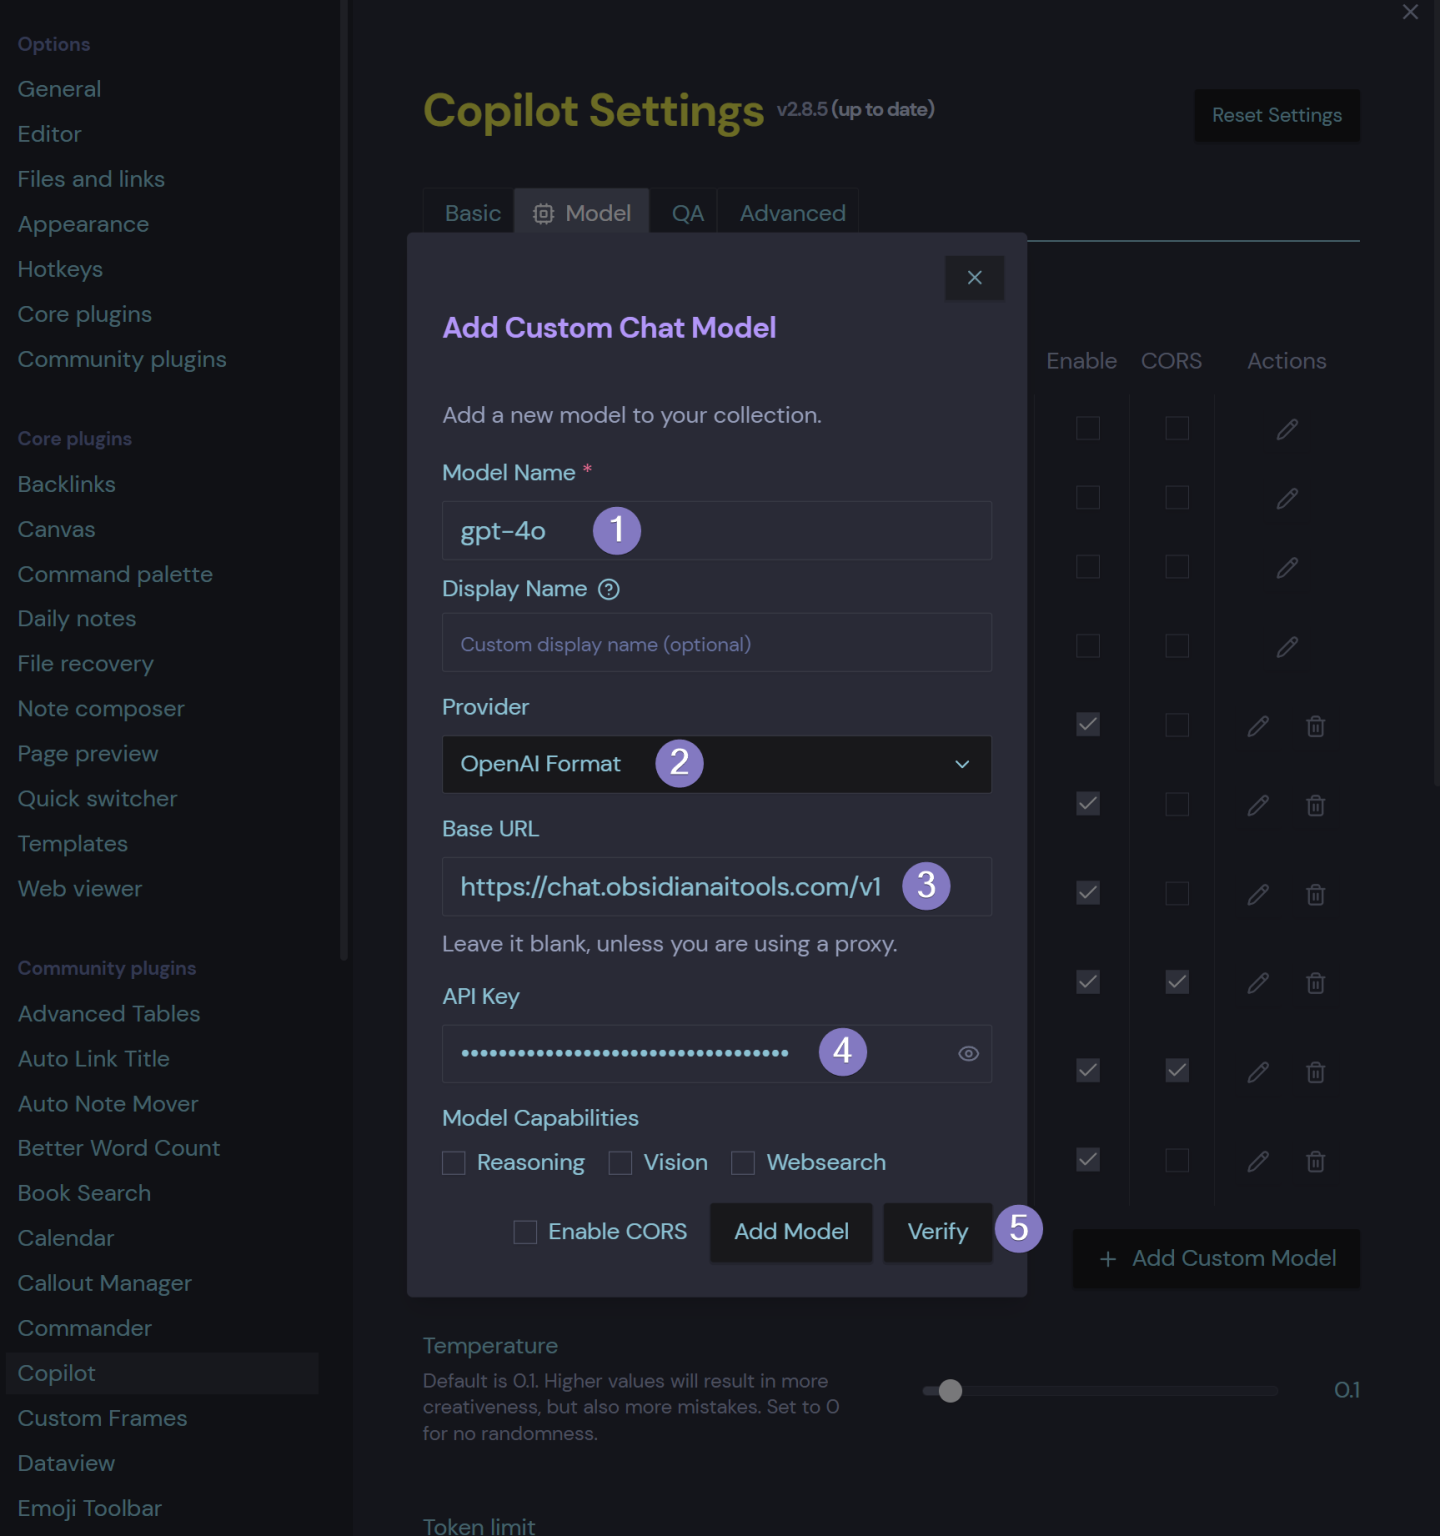The height and width of the screenshot is (1536, 1440).
Task: Adjust the Temperature slider handle
Action: click(x=950, y=1391)
